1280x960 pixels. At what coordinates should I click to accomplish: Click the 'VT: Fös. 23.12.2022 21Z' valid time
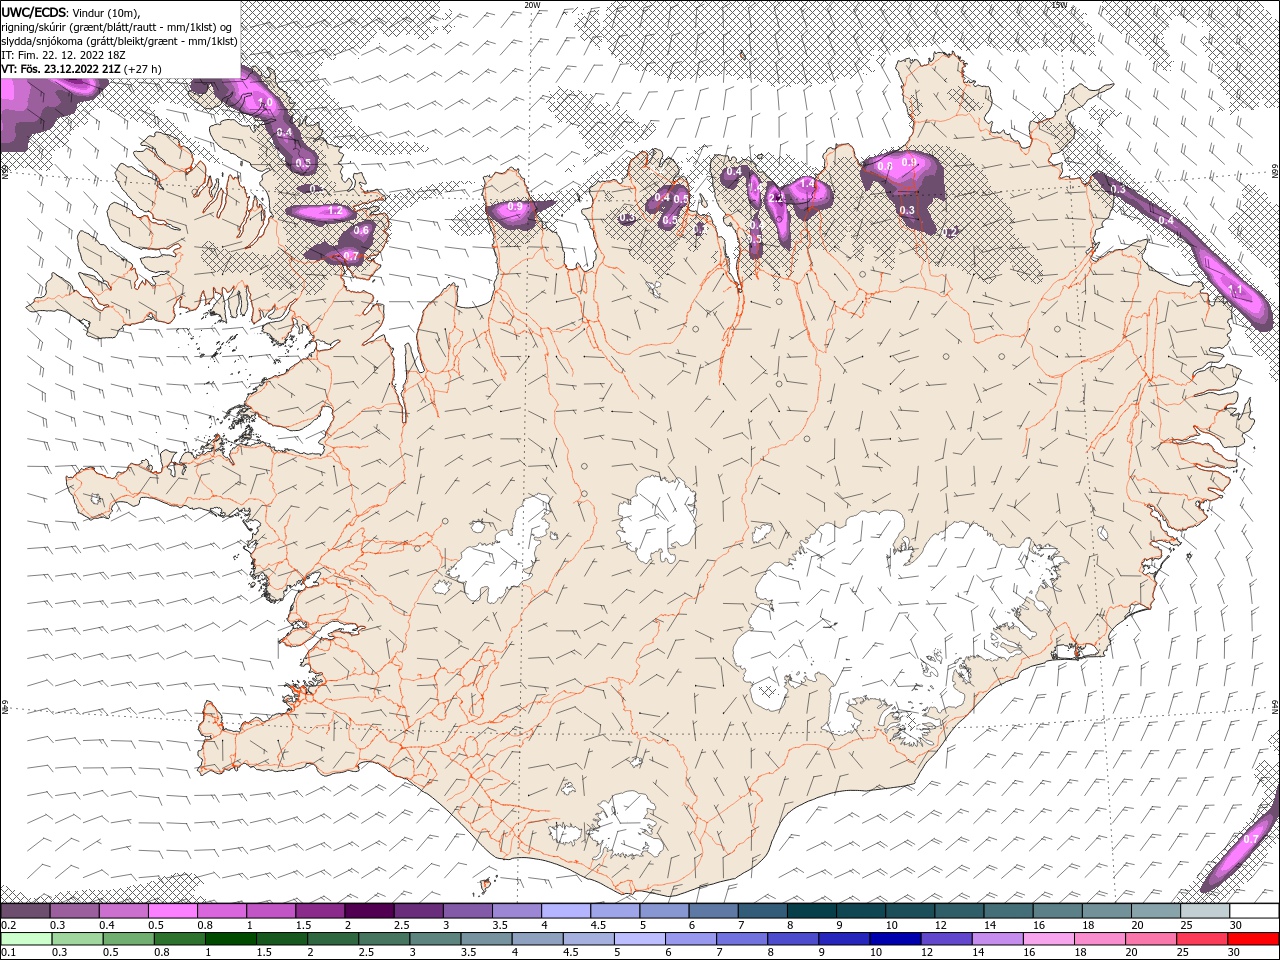click(60, 69)
